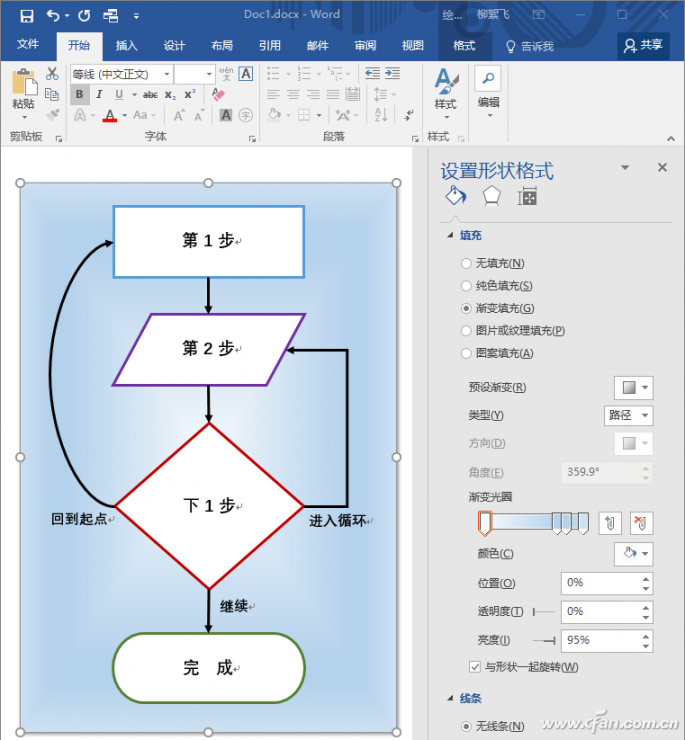Image resolution: width=685 pixels, height=740 pixels.
Task: Select the last gradient stop on slider
Action: [584, 523]
